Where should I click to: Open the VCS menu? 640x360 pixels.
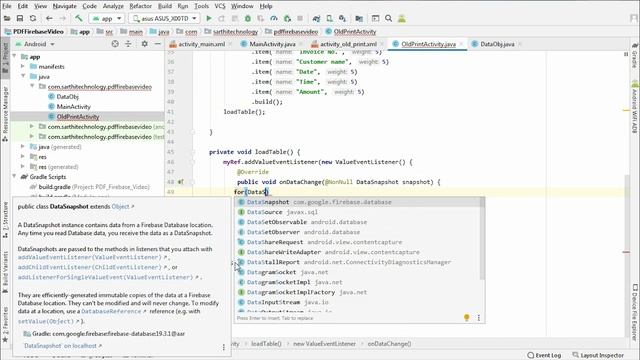coord(220,6)
